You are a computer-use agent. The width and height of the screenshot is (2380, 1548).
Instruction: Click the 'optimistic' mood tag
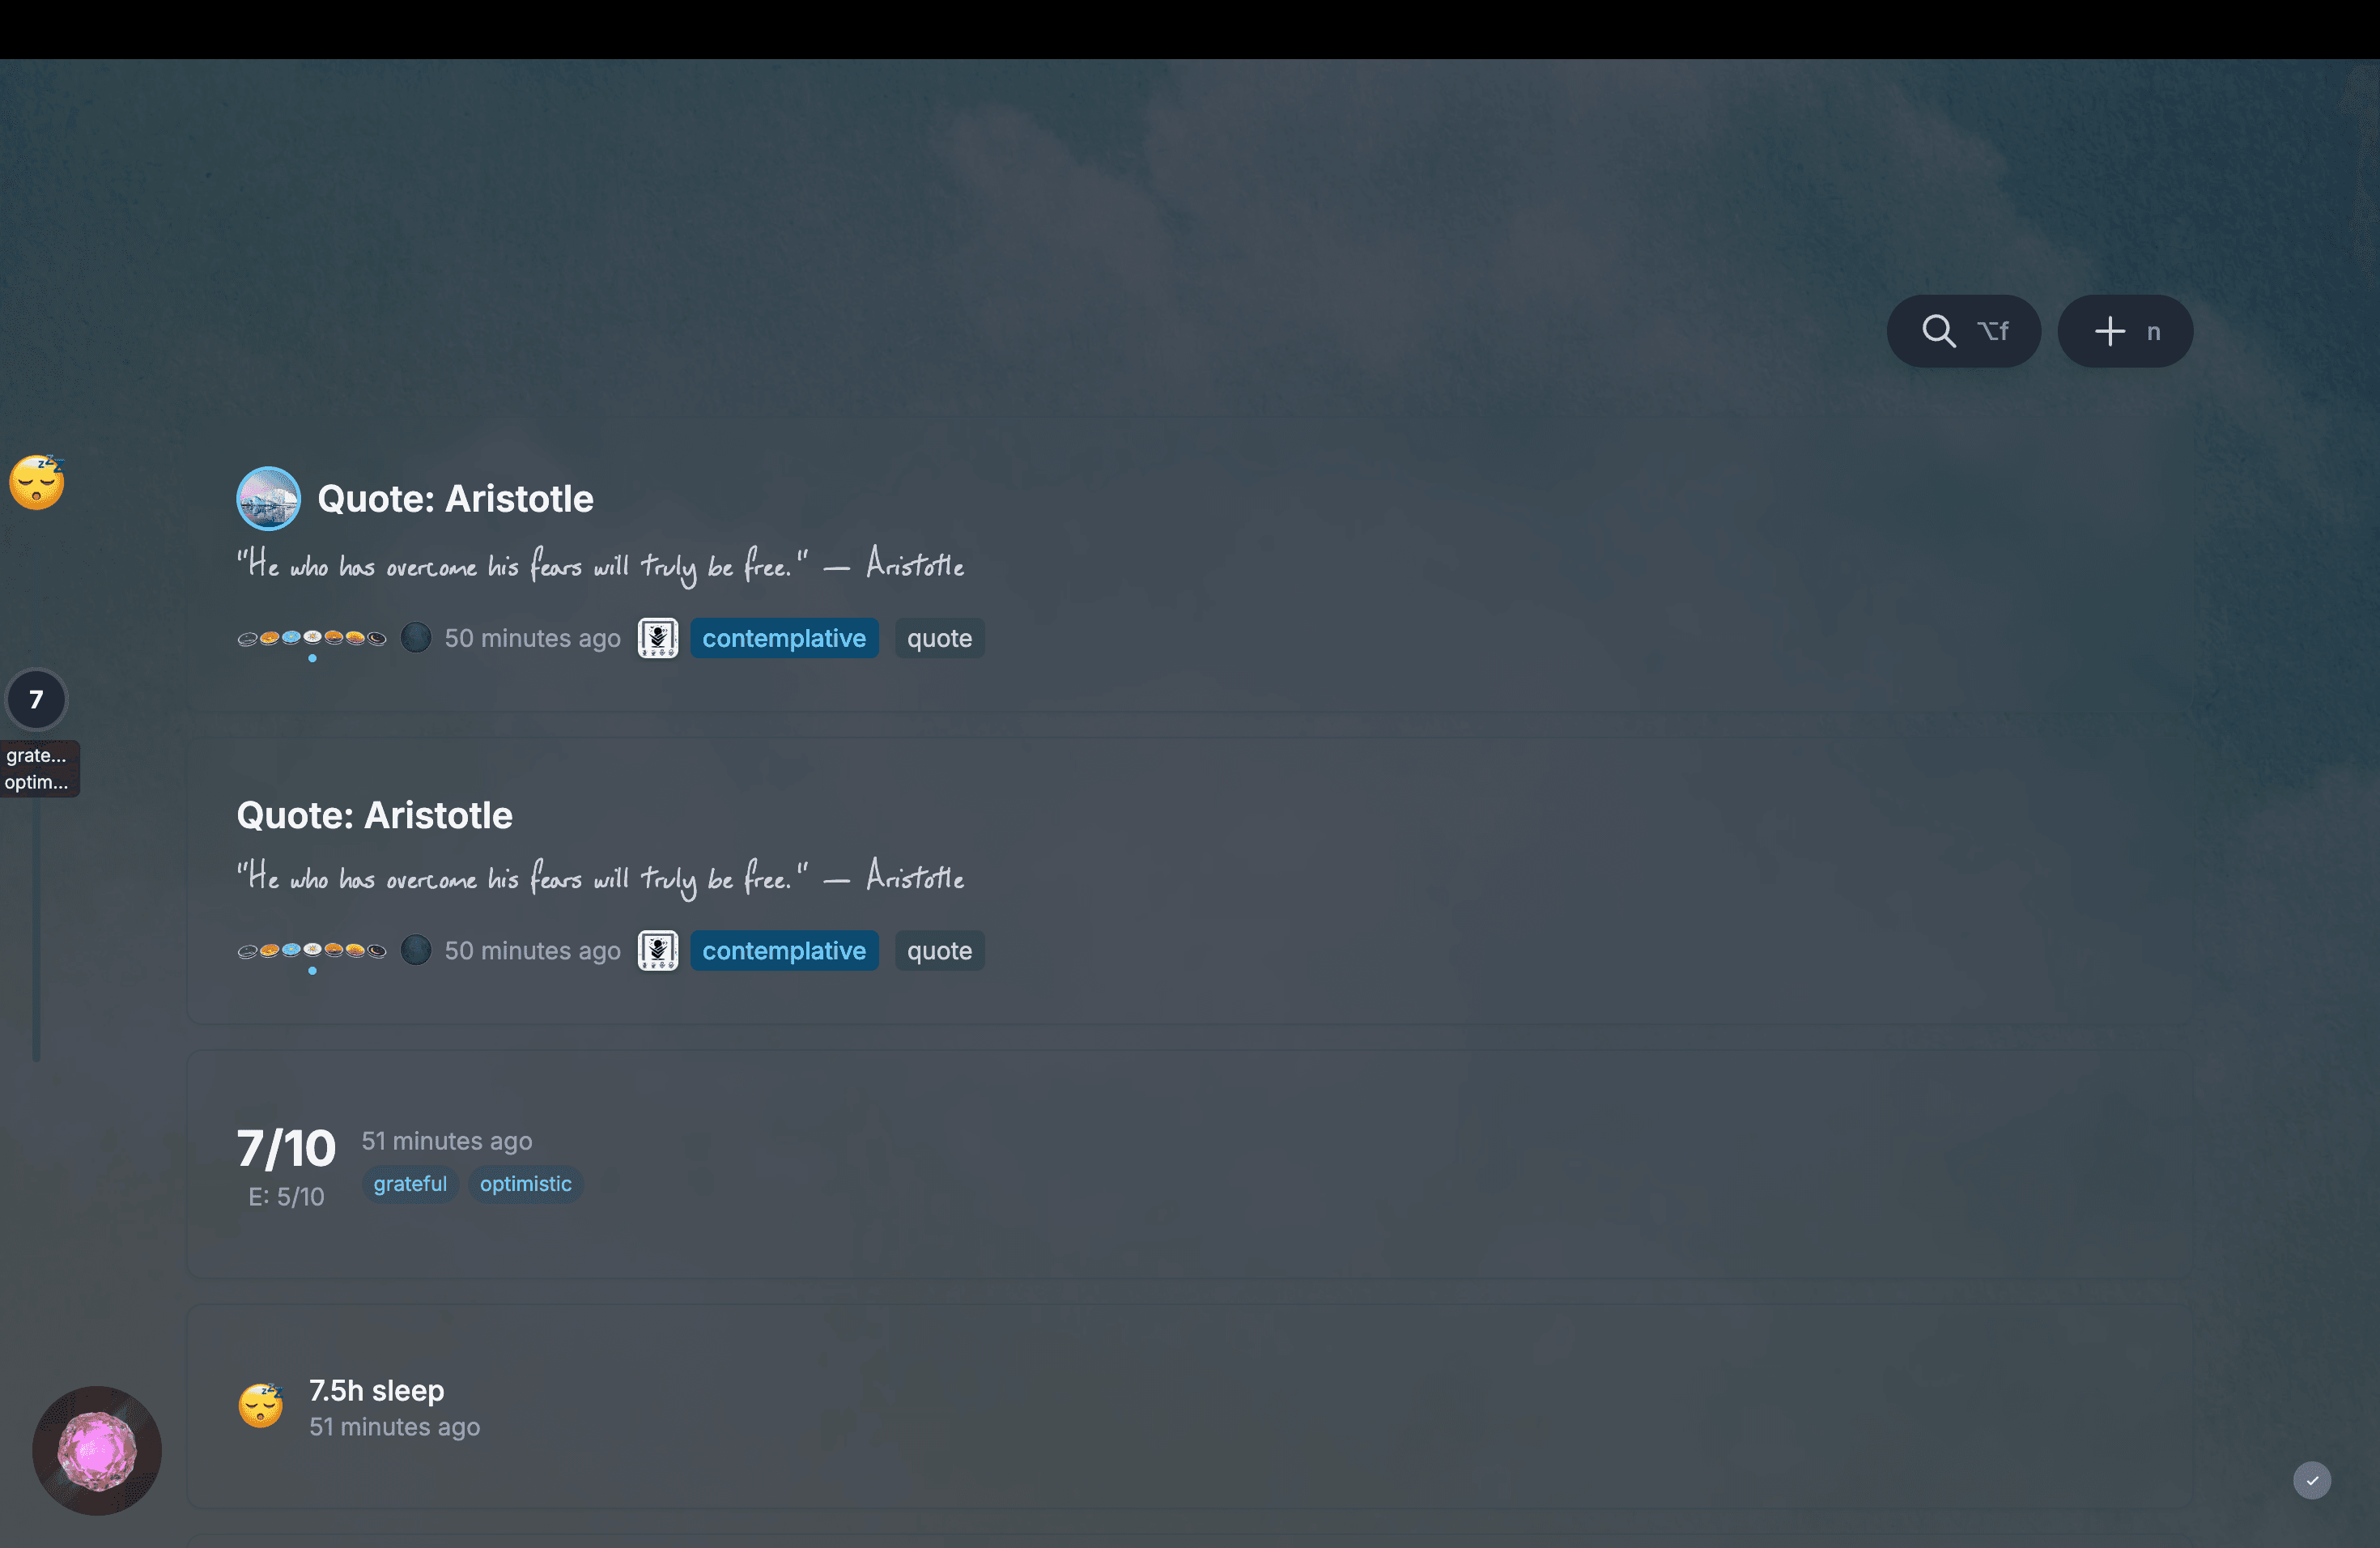[x=525, y=1183]
